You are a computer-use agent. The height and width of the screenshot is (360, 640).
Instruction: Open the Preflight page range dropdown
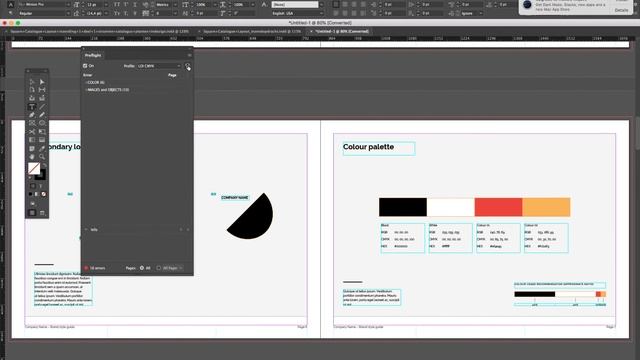pyautogui.click(x=172, y=268)
